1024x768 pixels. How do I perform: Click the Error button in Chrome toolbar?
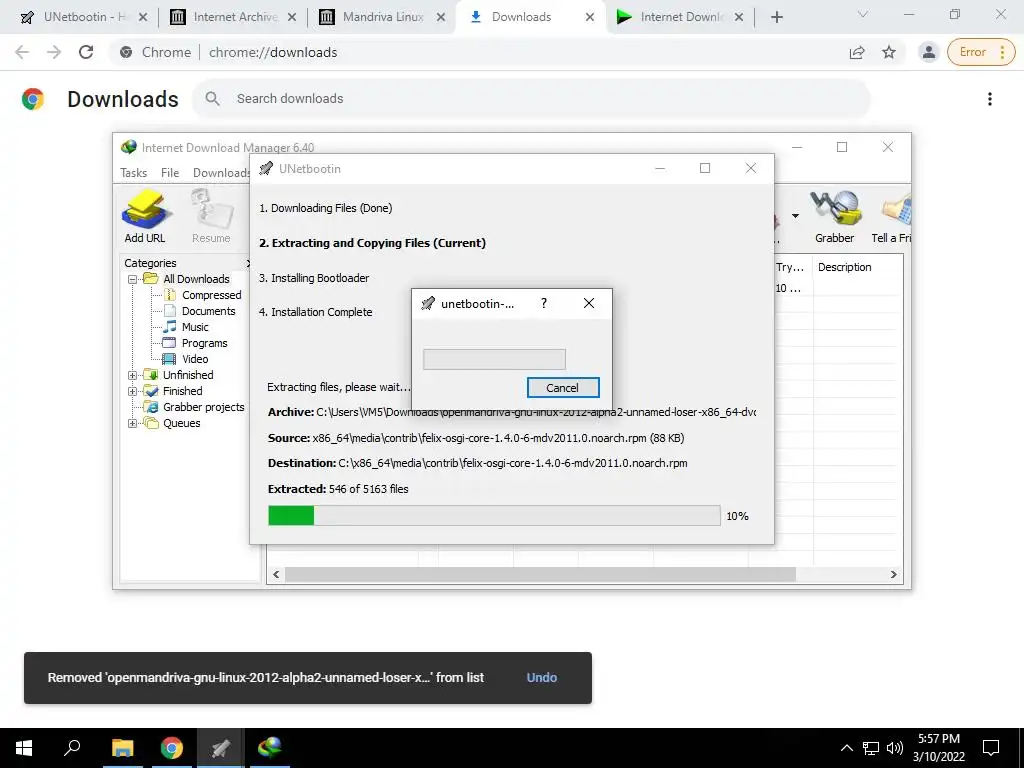[981, 52]
